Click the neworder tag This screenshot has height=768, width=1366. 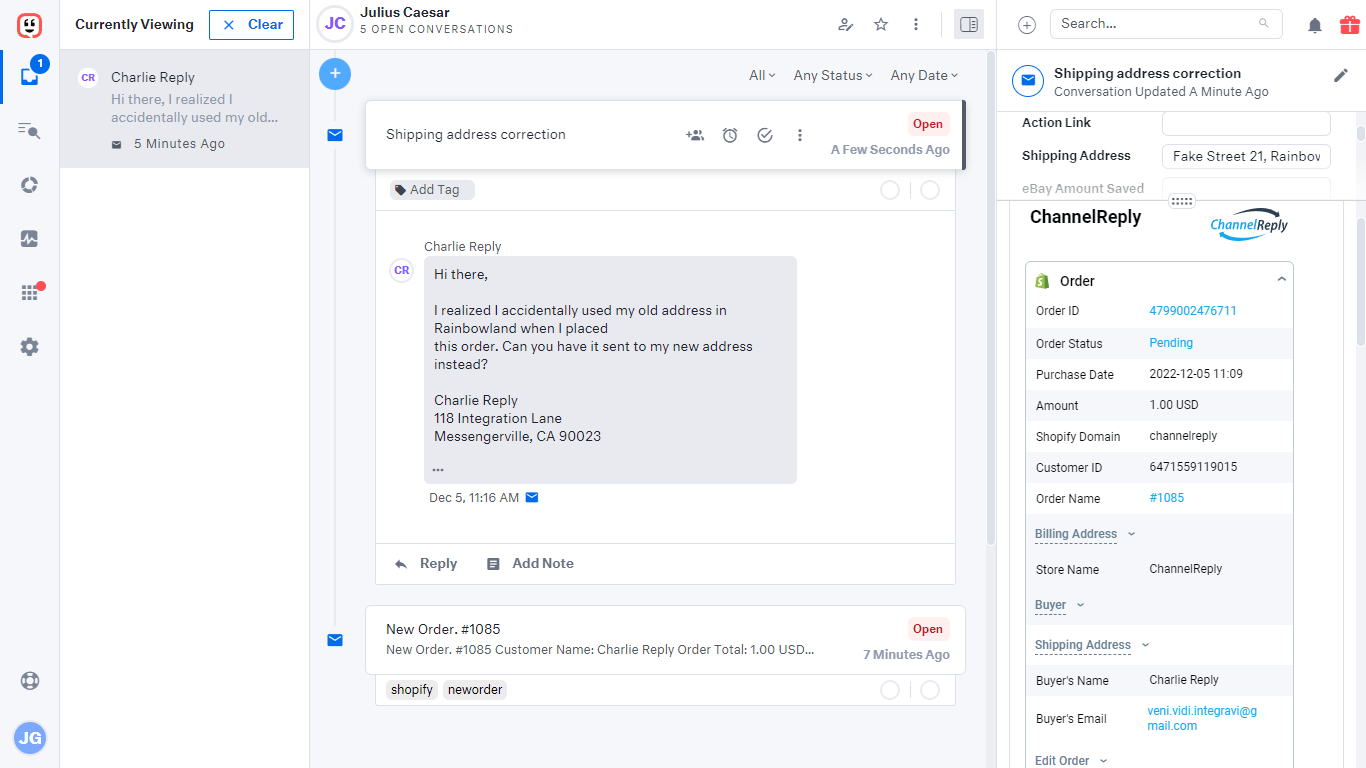(x=475, y=690)
